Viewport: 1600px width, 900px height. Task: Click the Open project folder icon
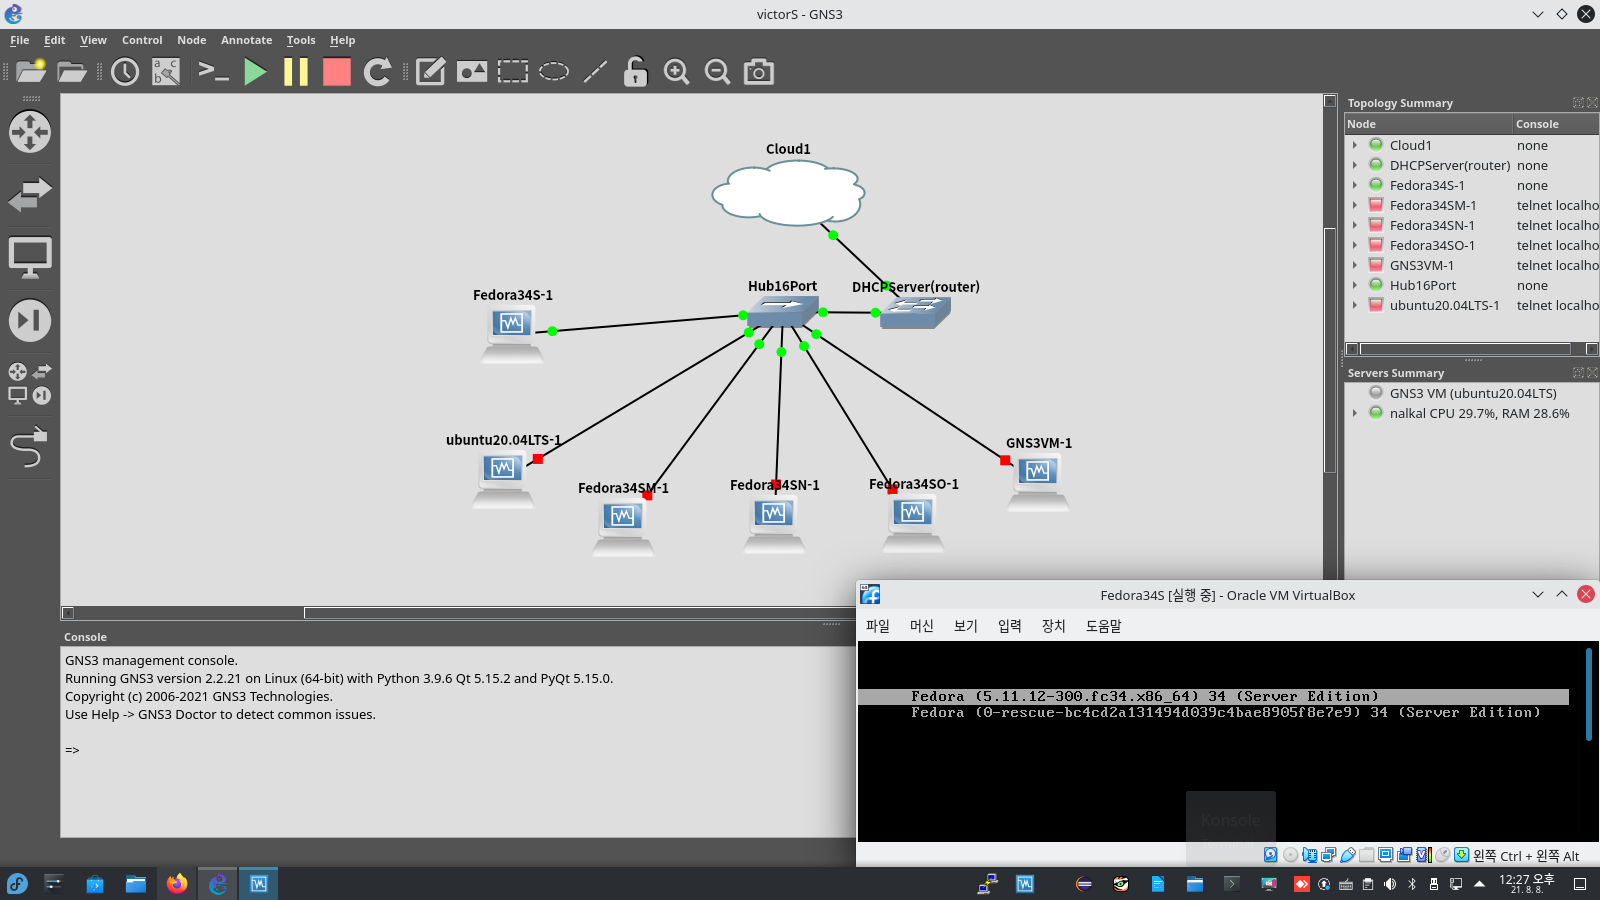[72, 72]
